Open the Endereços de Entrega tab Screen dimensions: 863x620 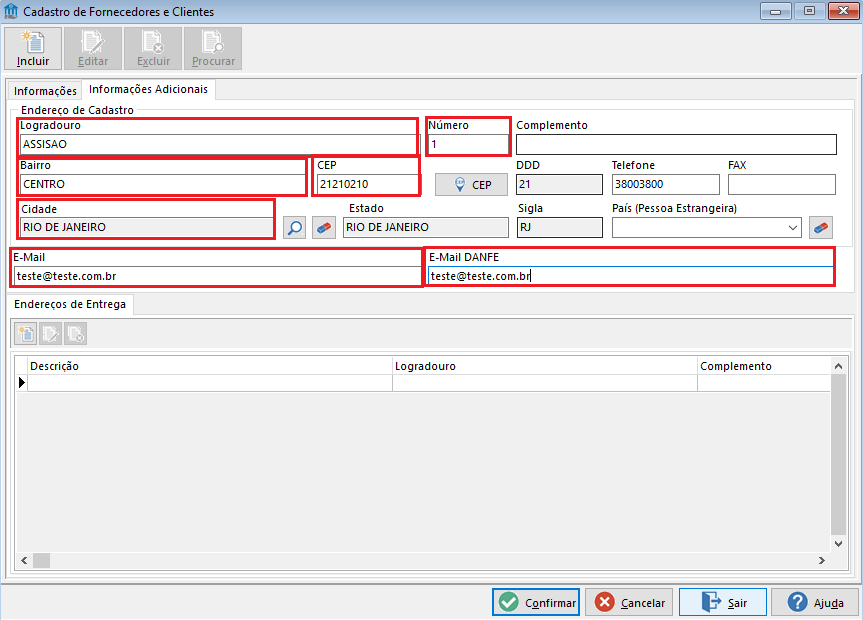[x=70, y=304]
